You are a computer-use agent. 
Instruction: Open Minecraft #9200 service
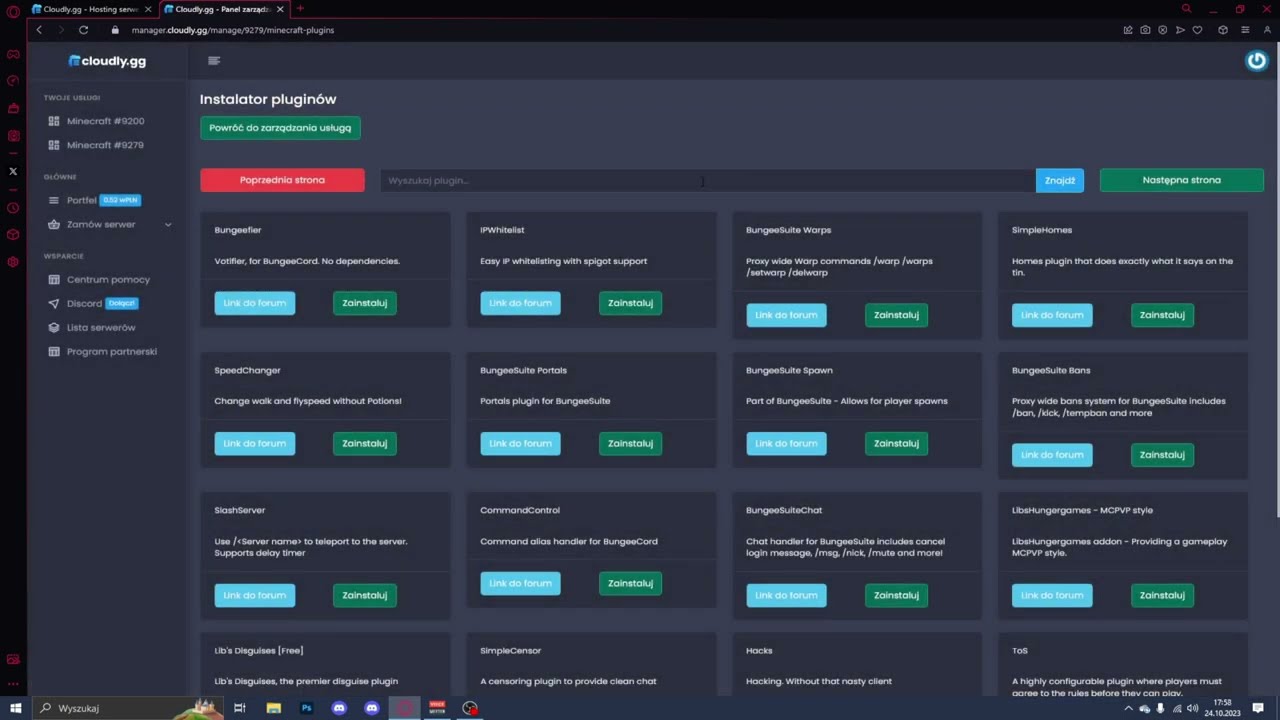tap(105, 121)
